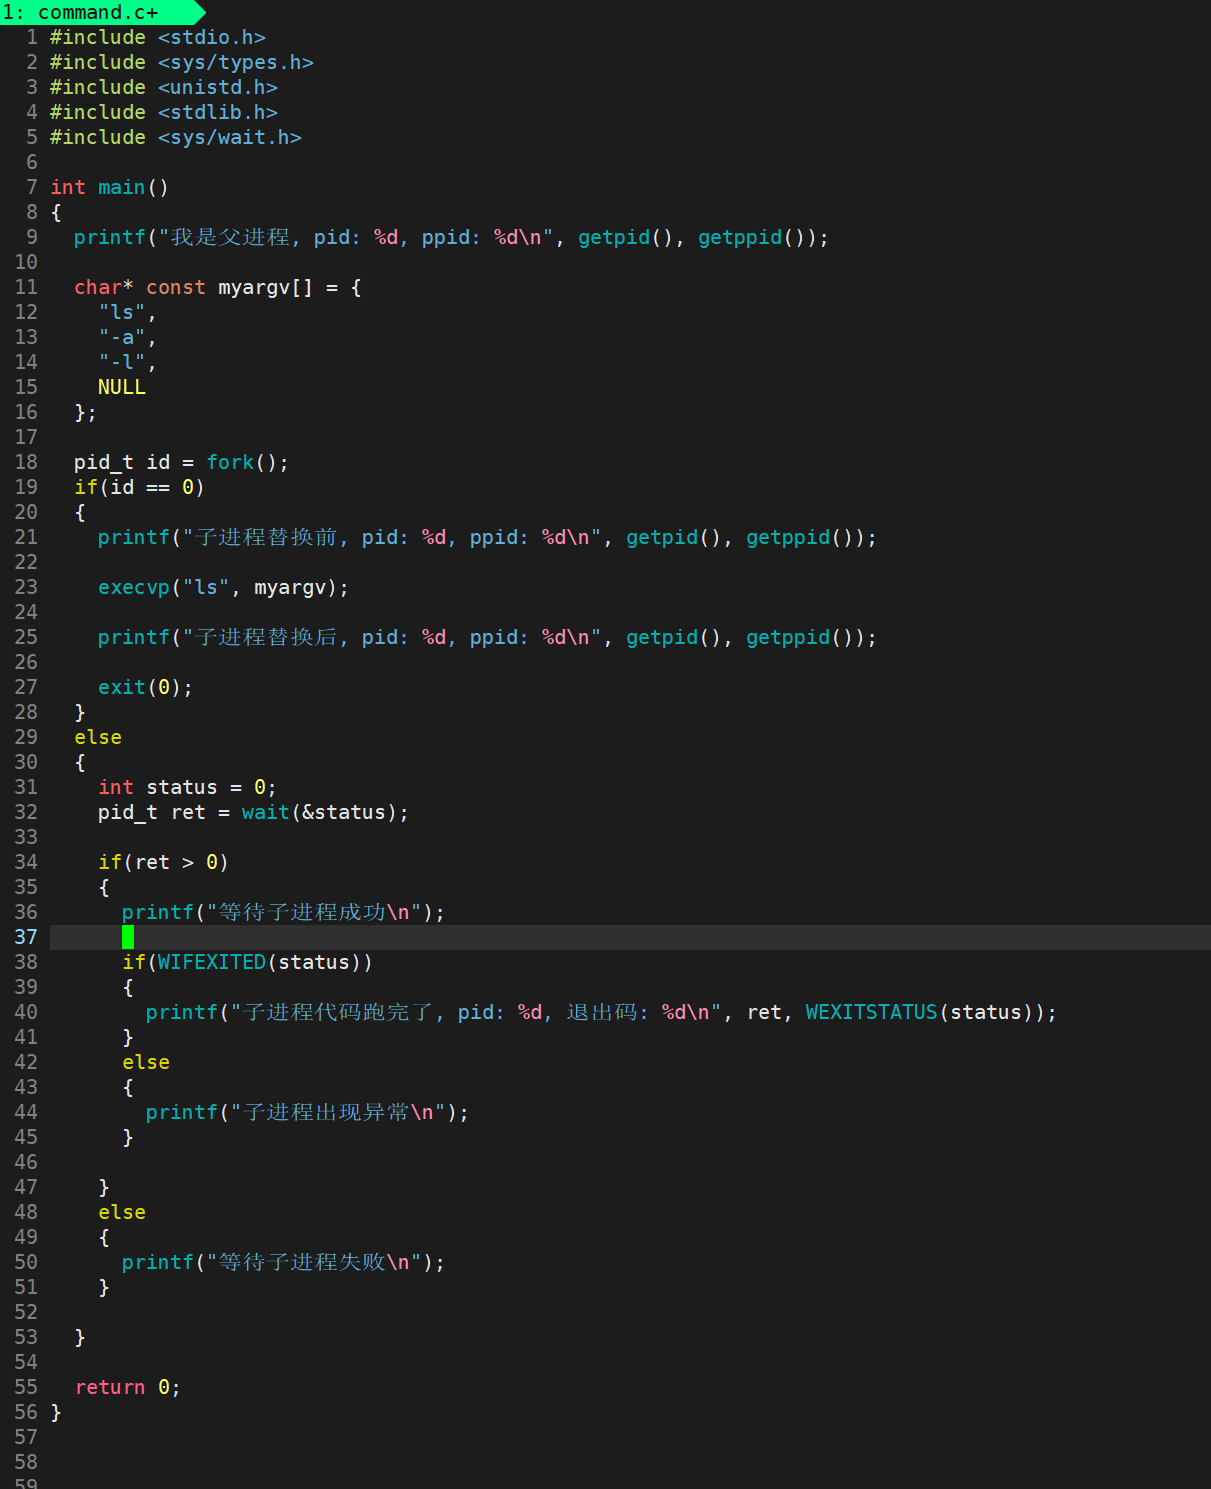Click the 'if(ret > 0)' condition
The height and width of the screenshot is (1489, 1211).
(164, 862)
